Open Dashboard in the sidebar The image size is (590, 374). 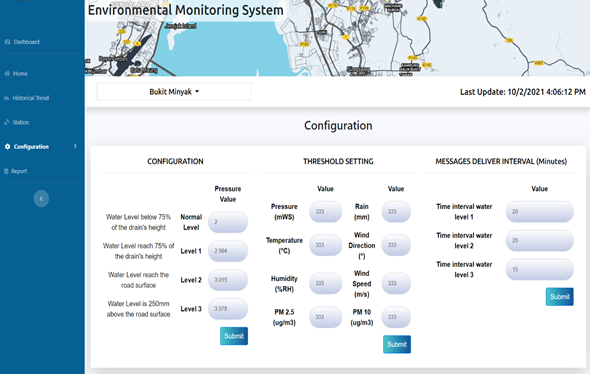click(26, 42)
